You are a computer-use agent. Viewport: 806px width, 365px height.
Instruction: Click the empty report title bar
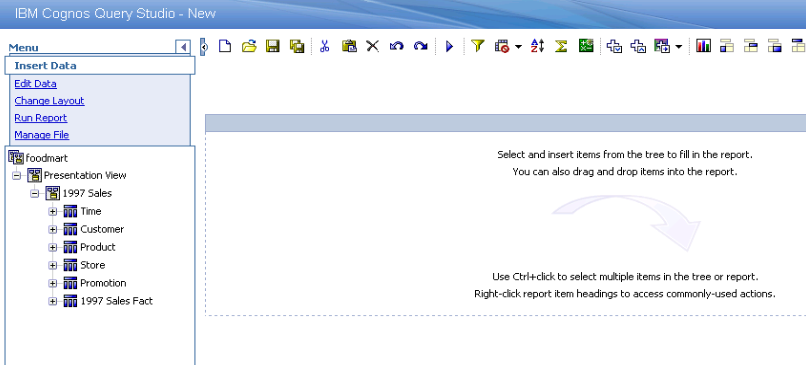coord(505,123)
